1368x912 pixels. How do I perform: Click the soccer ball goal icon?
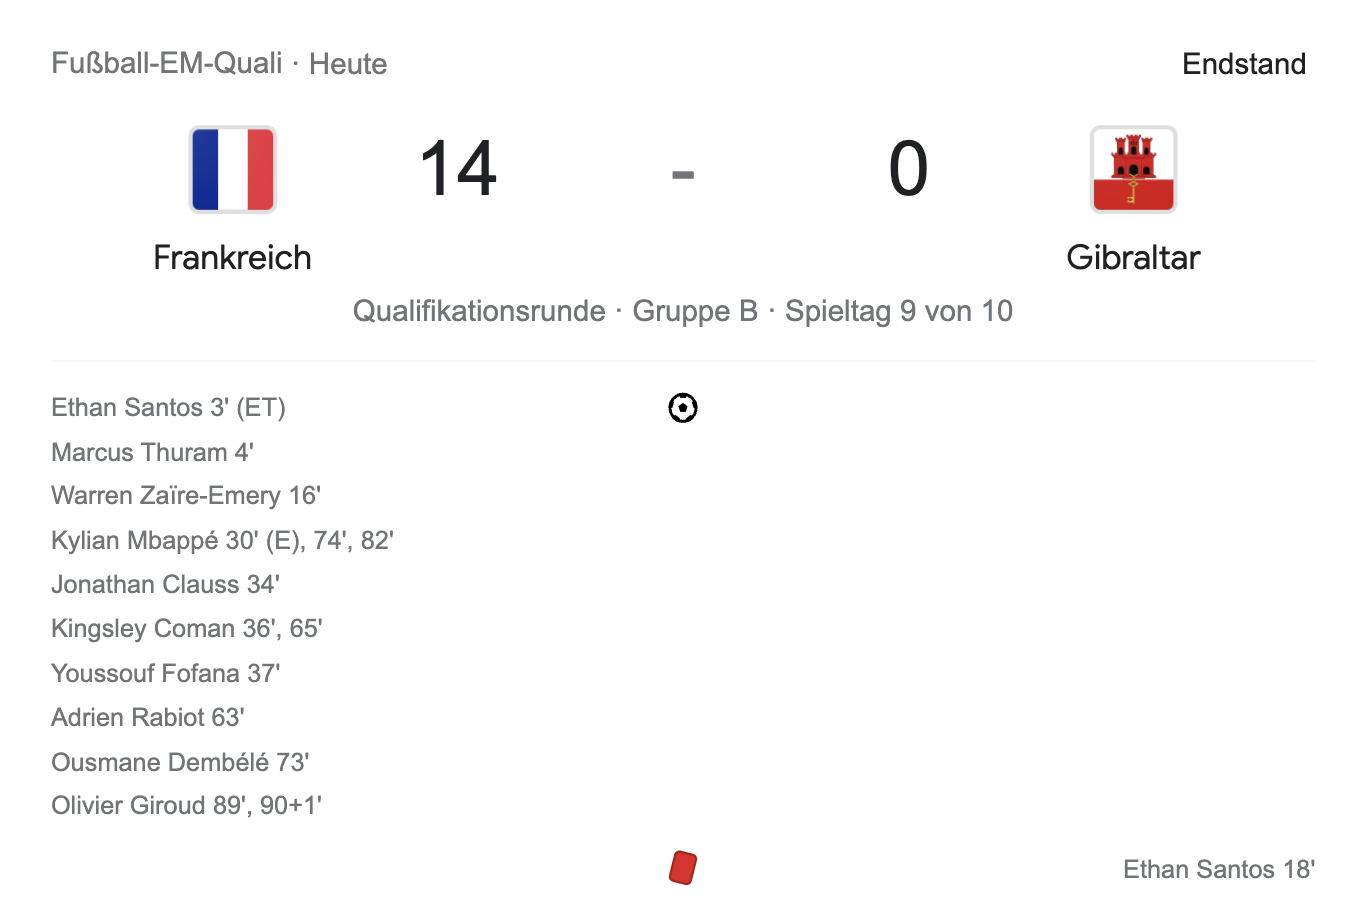pyautogui.click(x=683, y=408)
